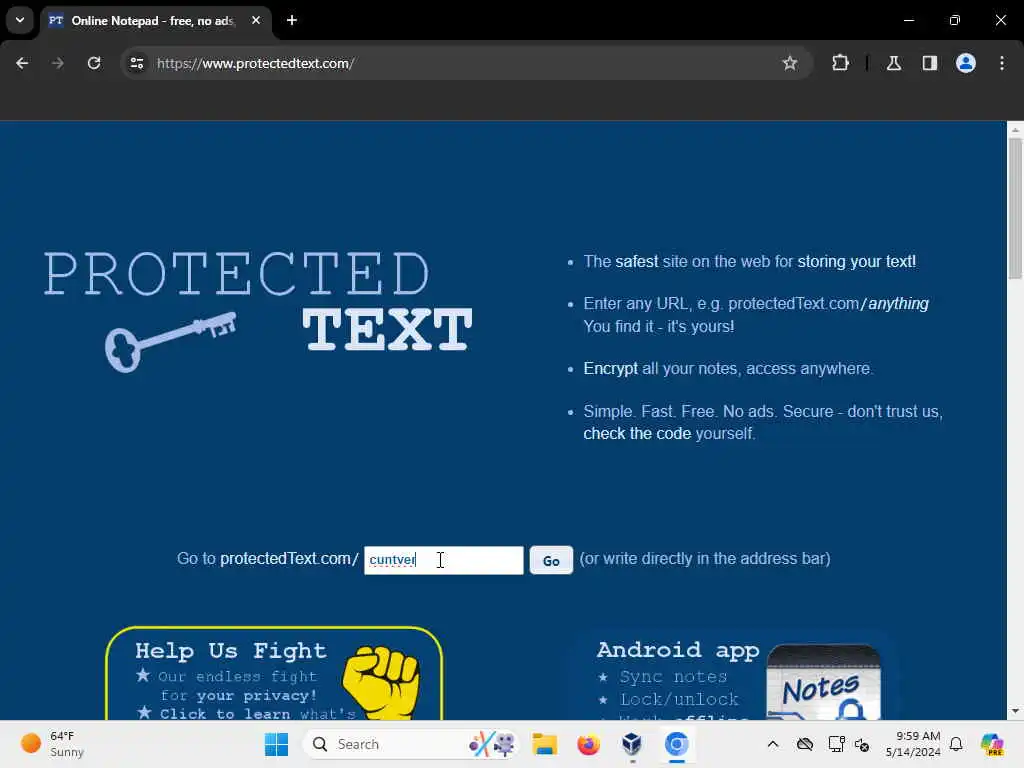The height and width of the screenshot is (768, 1024).
Task: Open site information icon in address bar
Action: tap(137, 63)
